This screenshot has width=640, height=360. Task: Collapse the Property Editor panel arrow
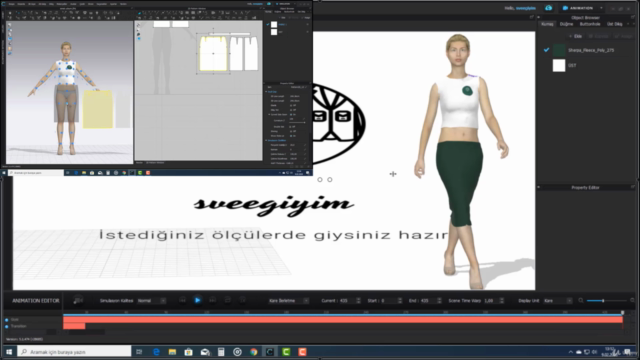pos(538,187)
